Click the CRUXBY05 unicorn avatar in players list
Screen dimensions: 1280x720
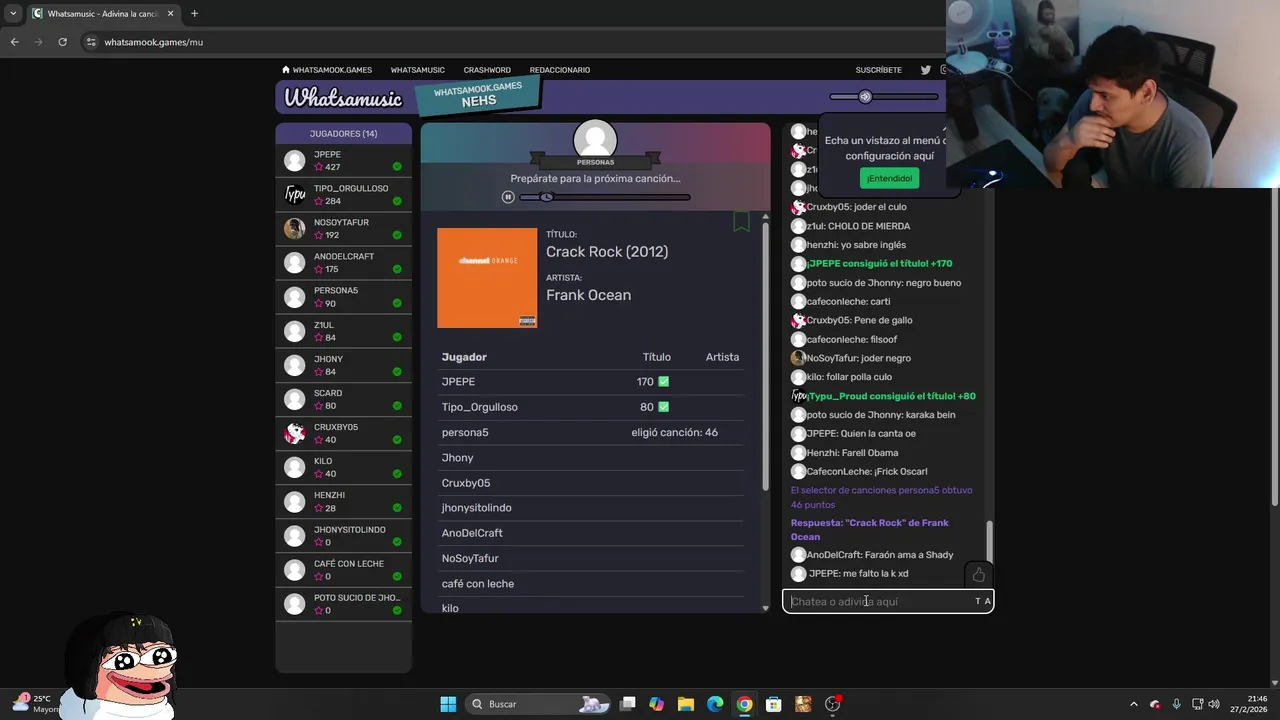tap(294, 433)
